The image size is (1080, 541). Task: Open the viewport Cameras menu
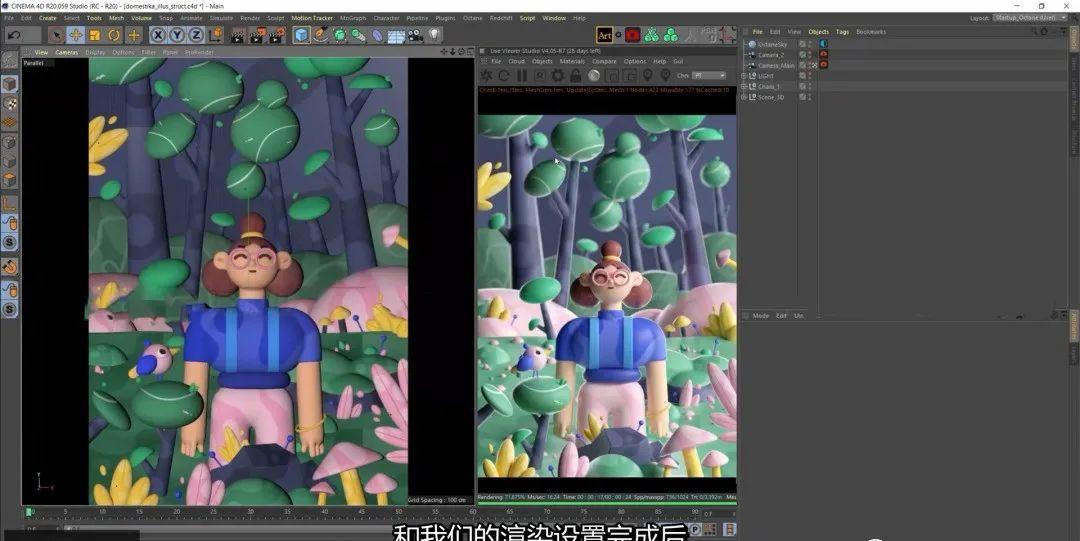click(66, 52)
